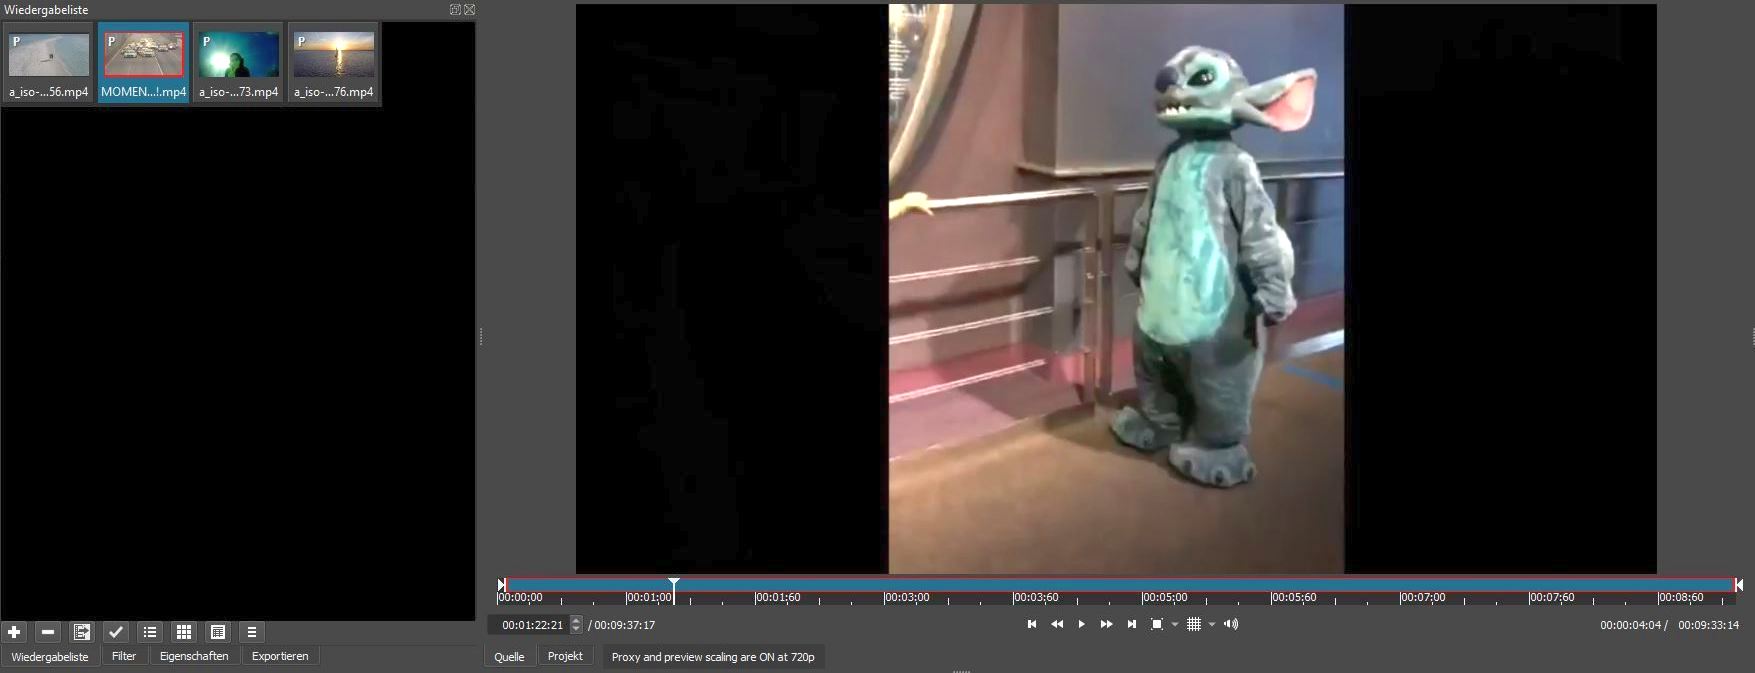The height and width of the screenshot is (673, 1755).
Task: Open the playlist hamburger menu
Action: [252, 632]
